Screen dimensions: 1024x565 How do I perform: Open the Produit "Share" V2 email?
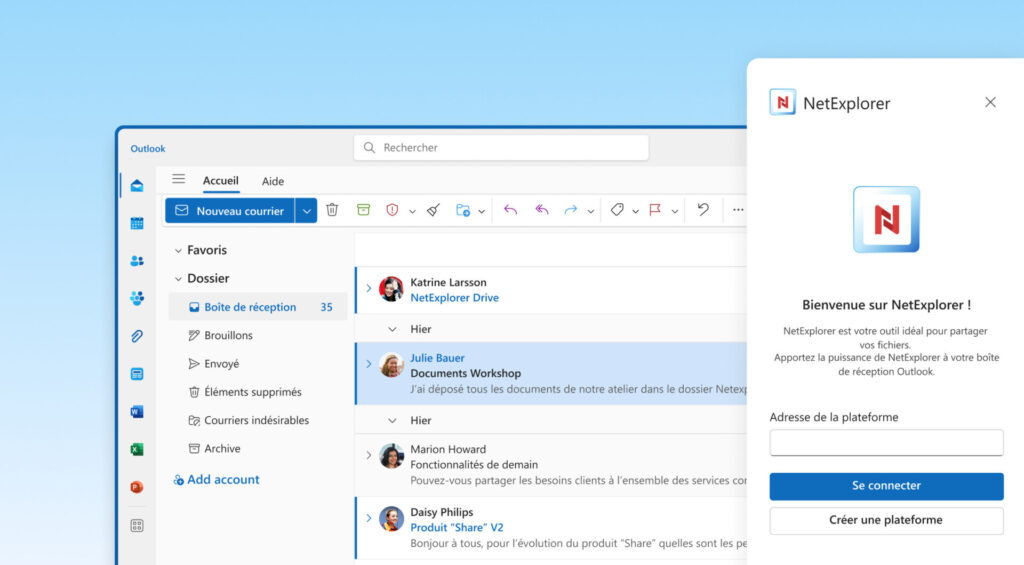click(x=456, y=528)
